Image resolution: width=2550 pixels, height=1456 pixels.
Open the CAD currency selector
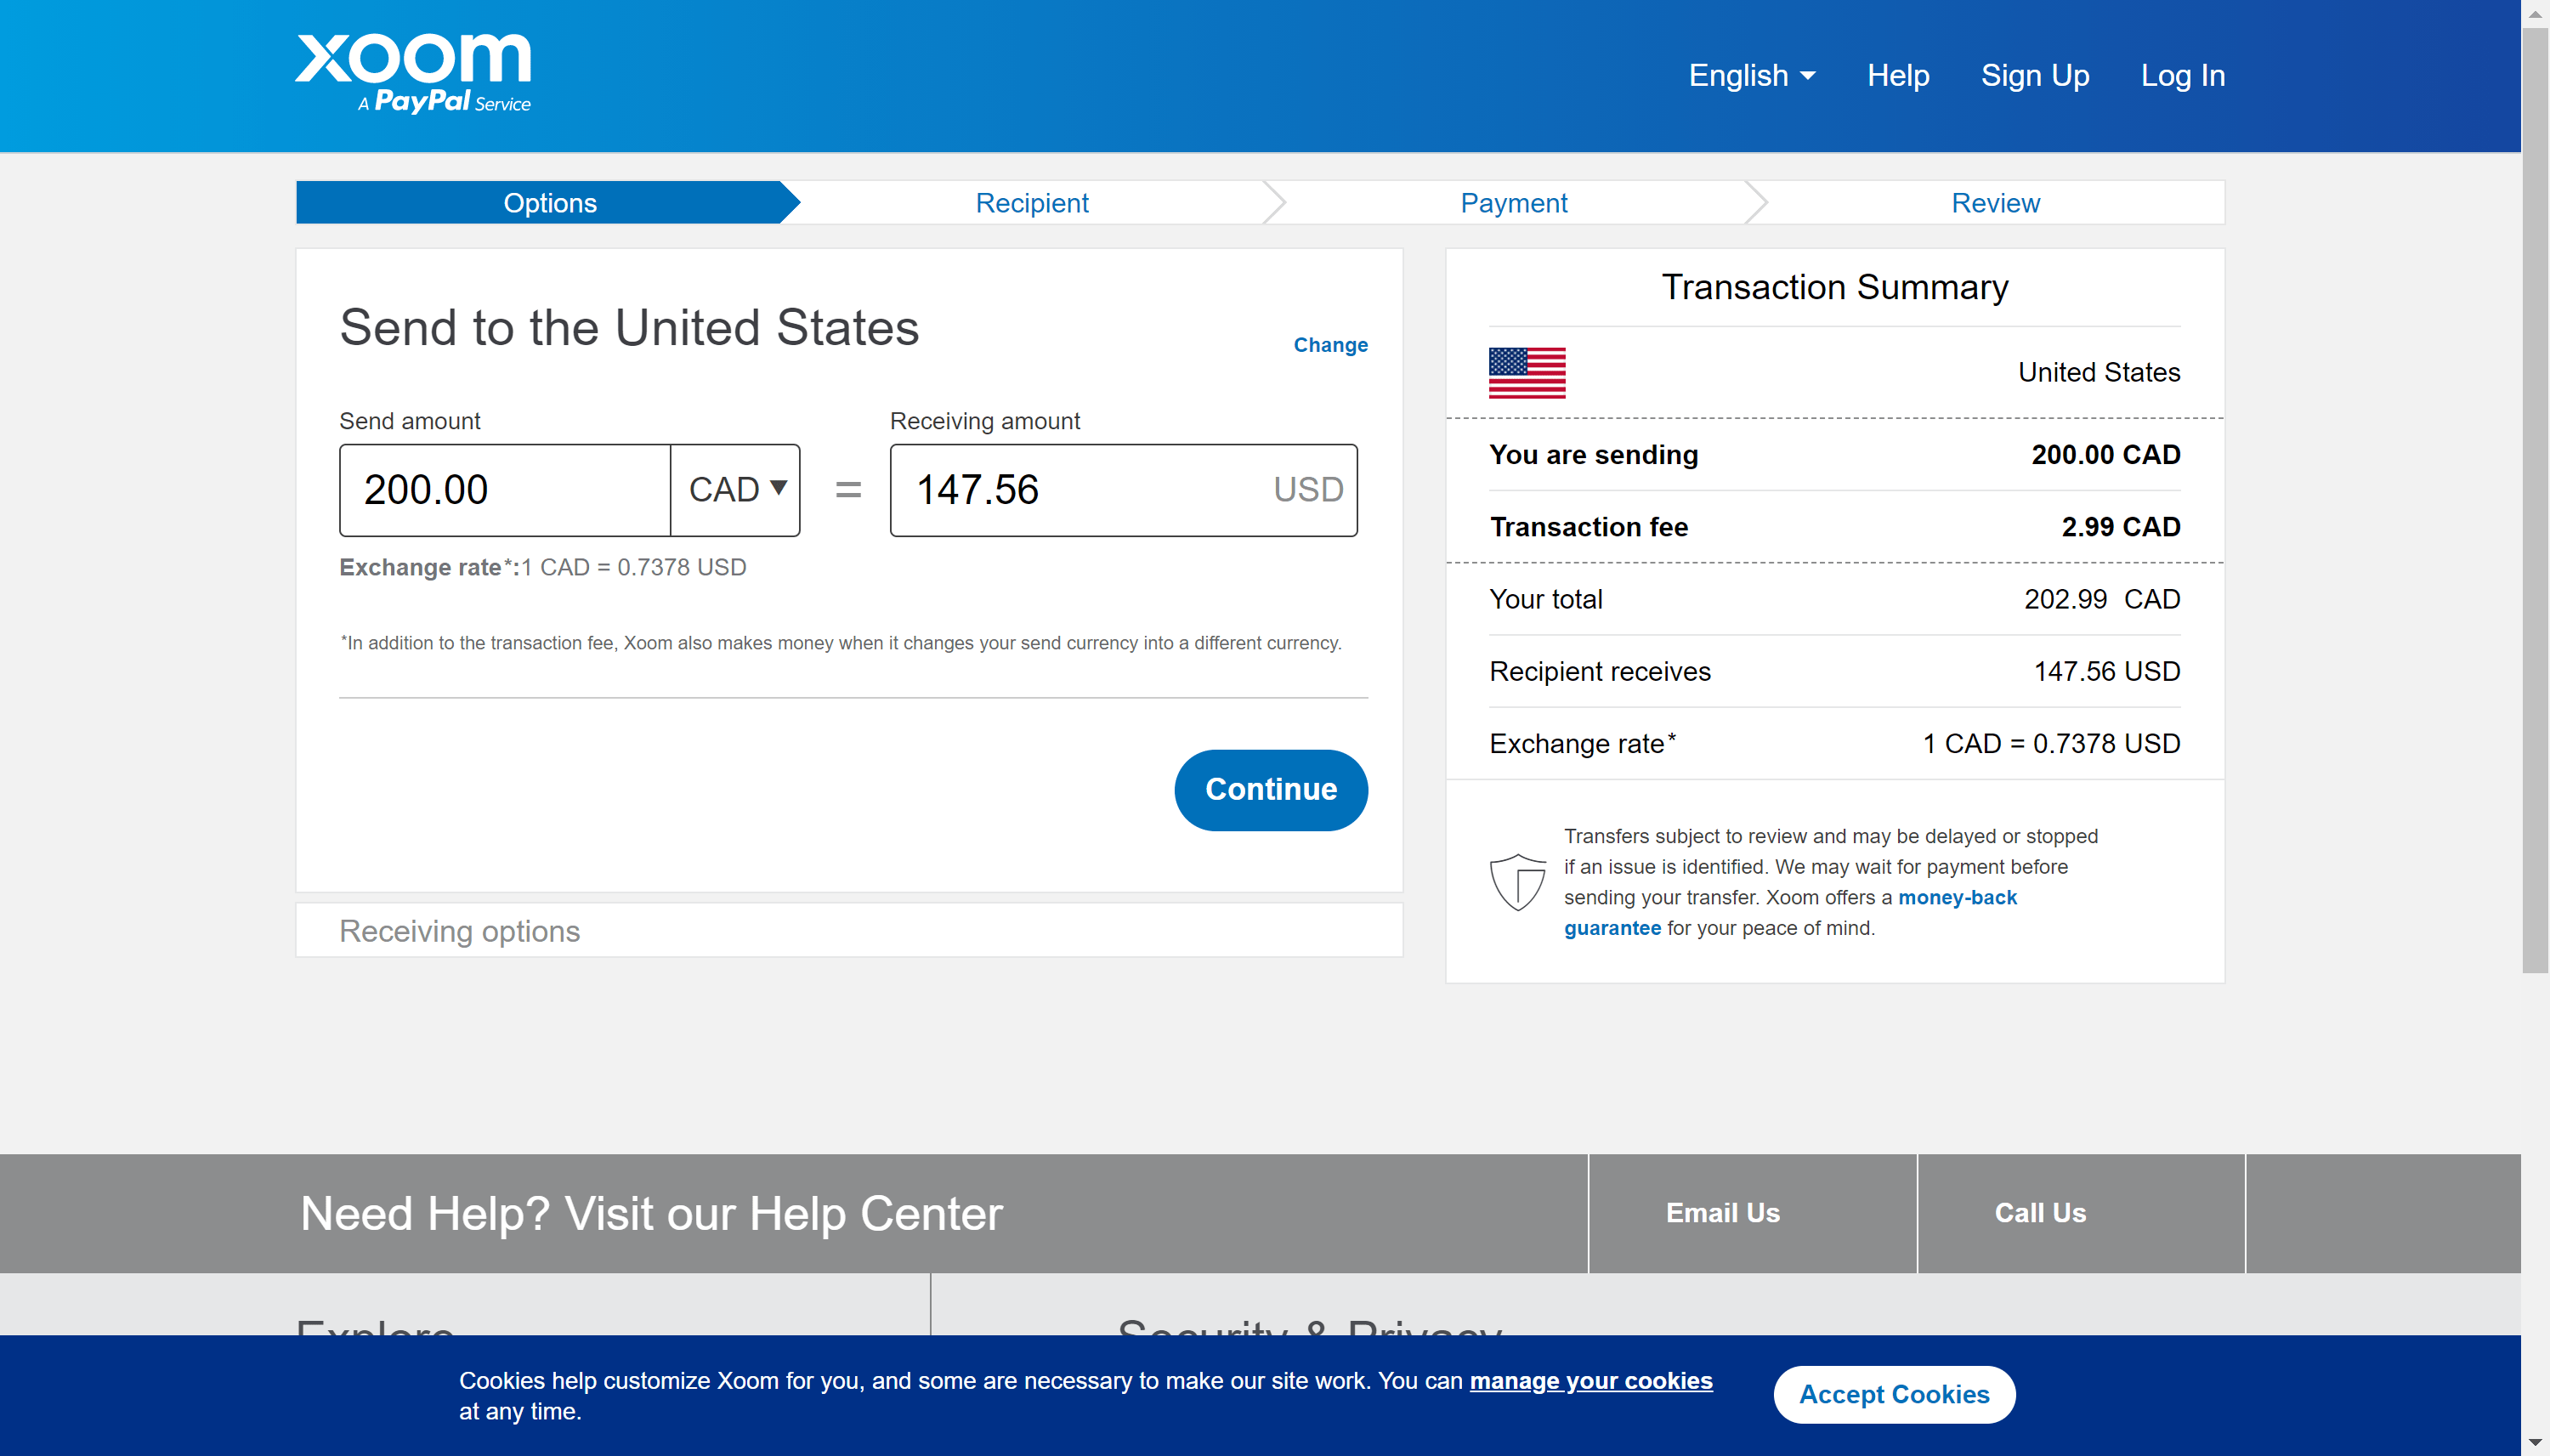(x=735, y=490)
